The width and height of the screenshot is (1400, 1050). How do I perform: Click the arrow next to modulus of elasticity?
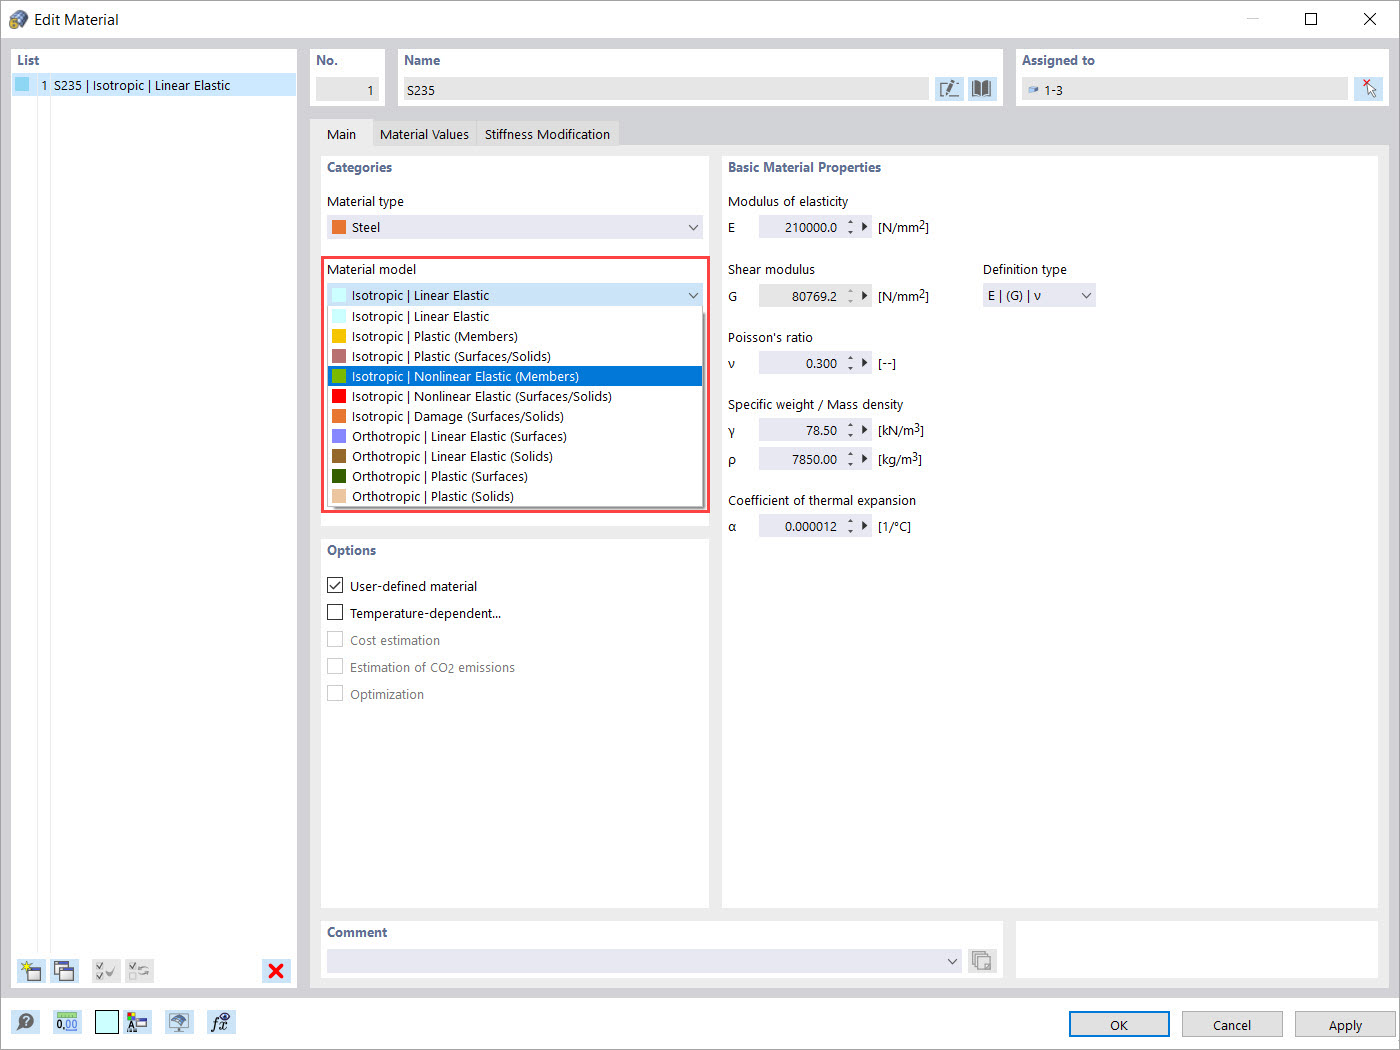(865, 227)
